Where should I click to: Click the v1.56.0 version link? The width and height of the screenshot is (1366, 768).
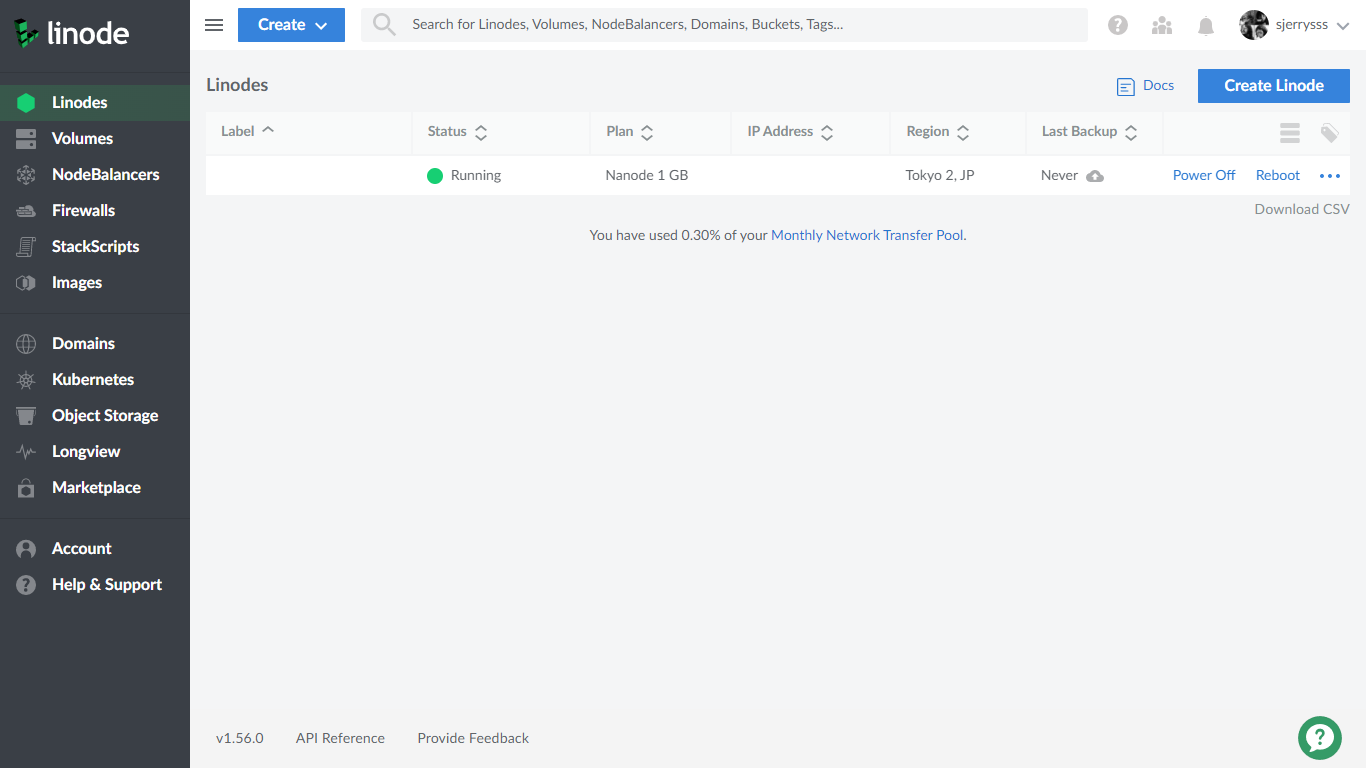point(240,738)
